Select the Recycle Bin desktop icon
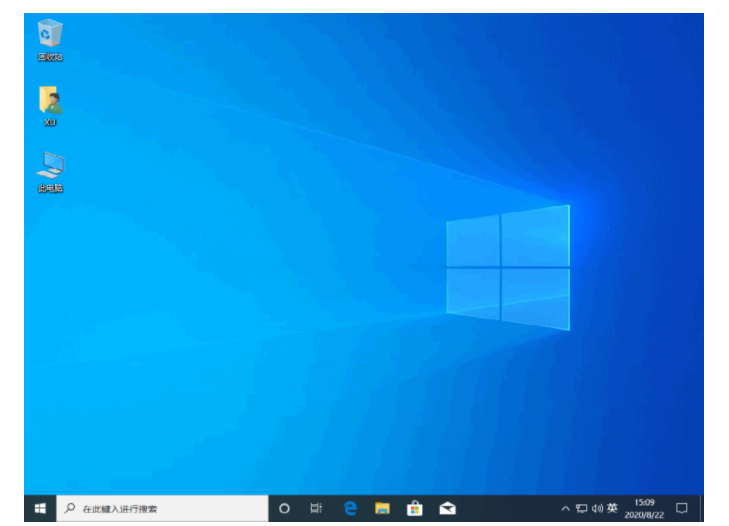Image resolution: width=729 pixels, height=526 pixels. click(50, 40)
